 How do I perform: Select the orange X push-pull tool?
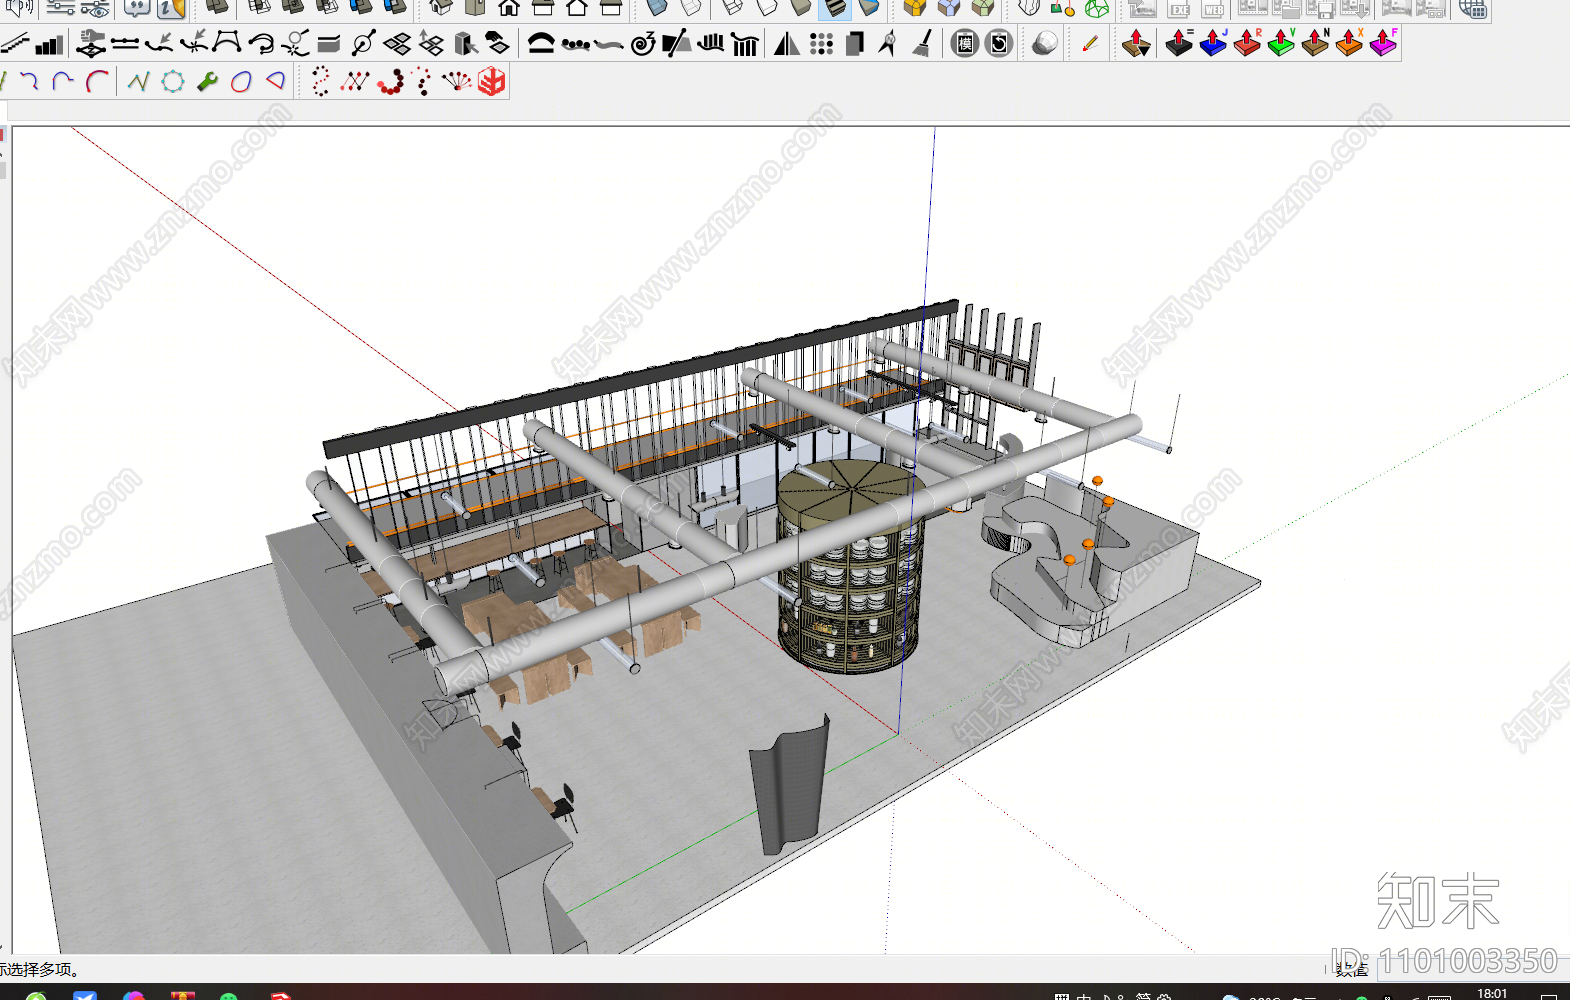pyautogui.click(x=1349, y=43)
